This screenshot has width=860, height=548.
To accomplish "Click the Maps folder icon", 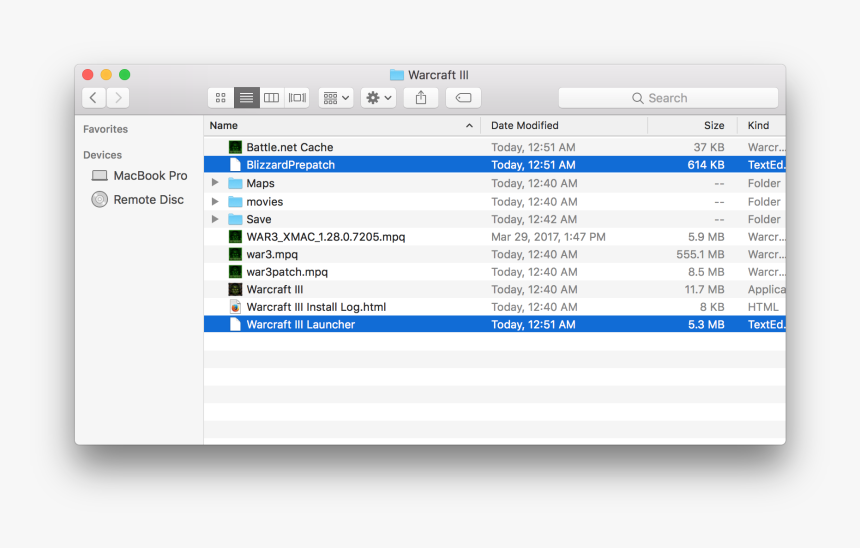I will point(235,183).
